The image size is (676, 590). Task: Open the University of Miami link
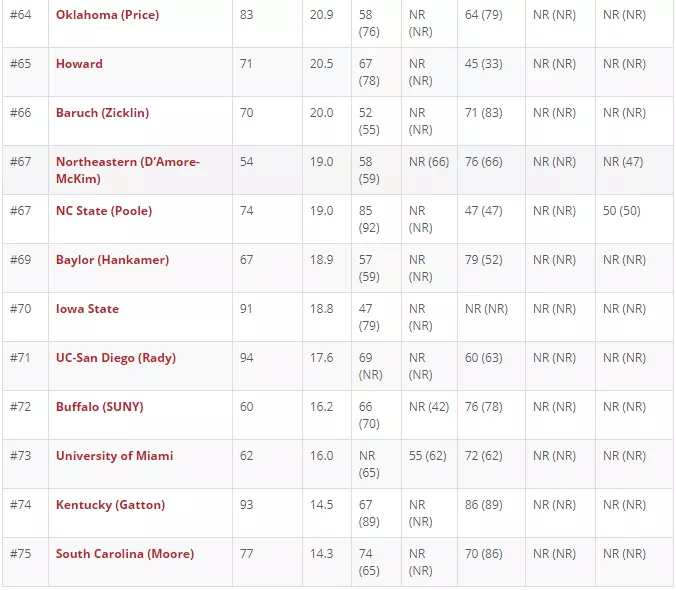tap(114, 456)
